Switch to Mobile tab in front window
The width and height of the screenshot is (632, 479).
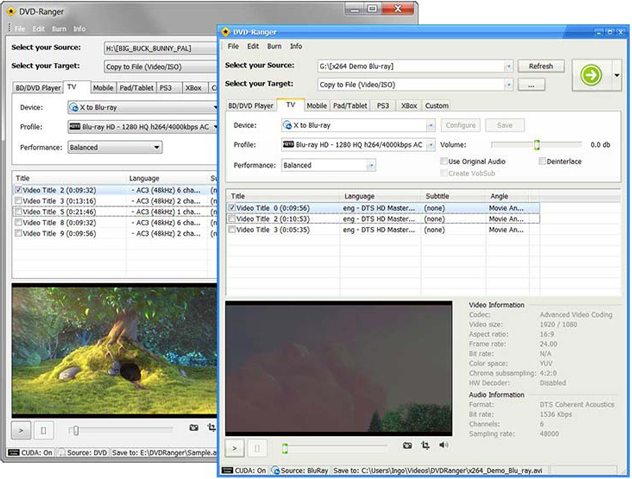tap(316, 106)
